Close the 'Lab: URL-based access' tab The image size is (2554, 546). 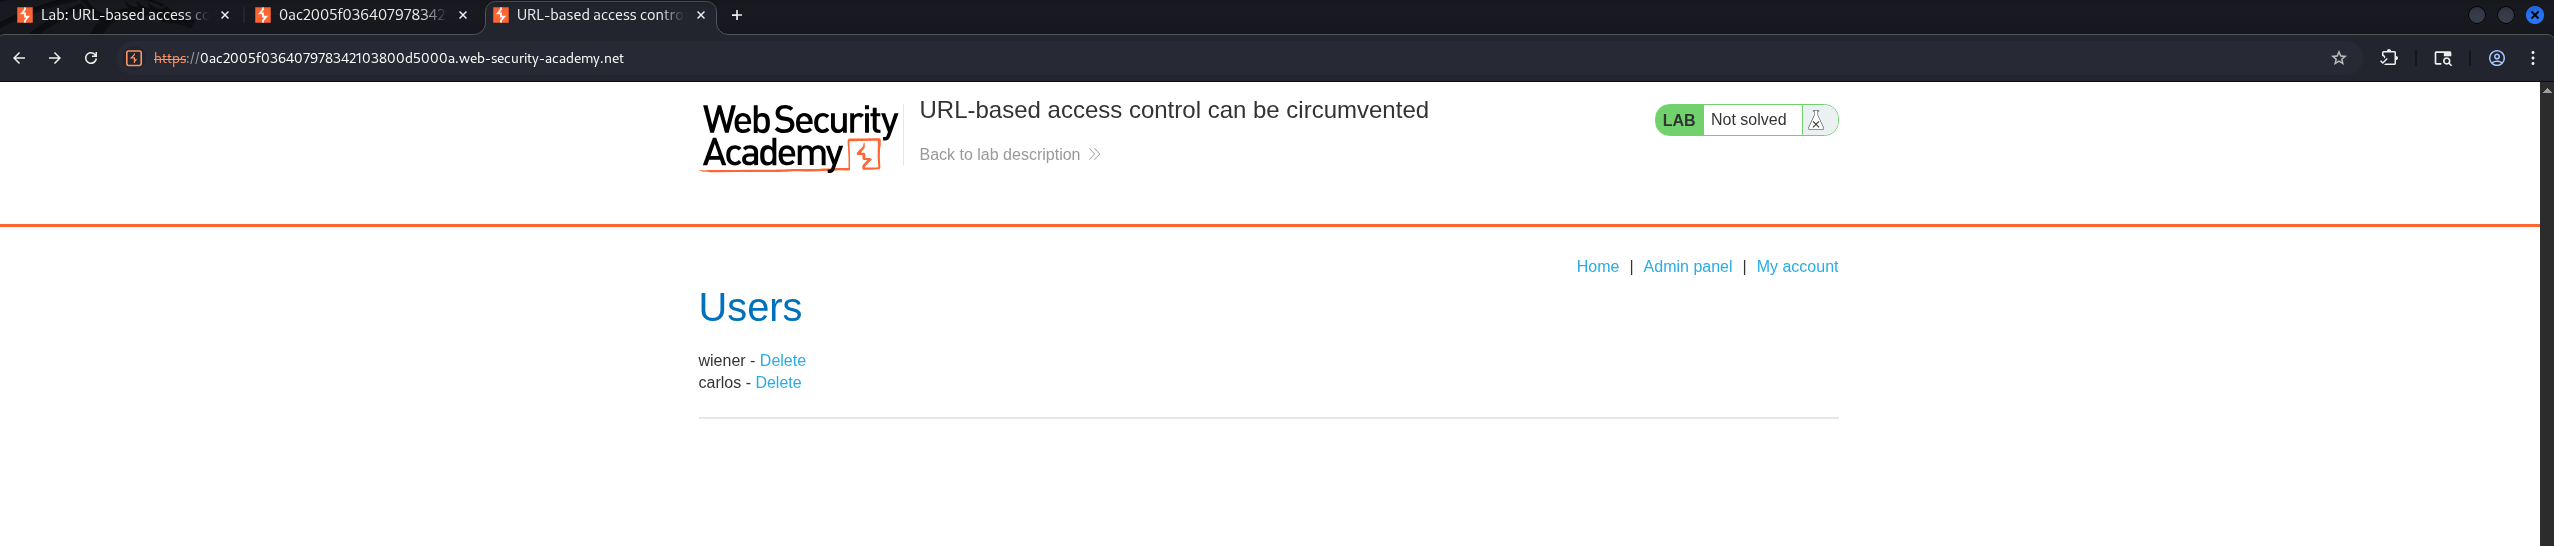[x=225, y=15]
